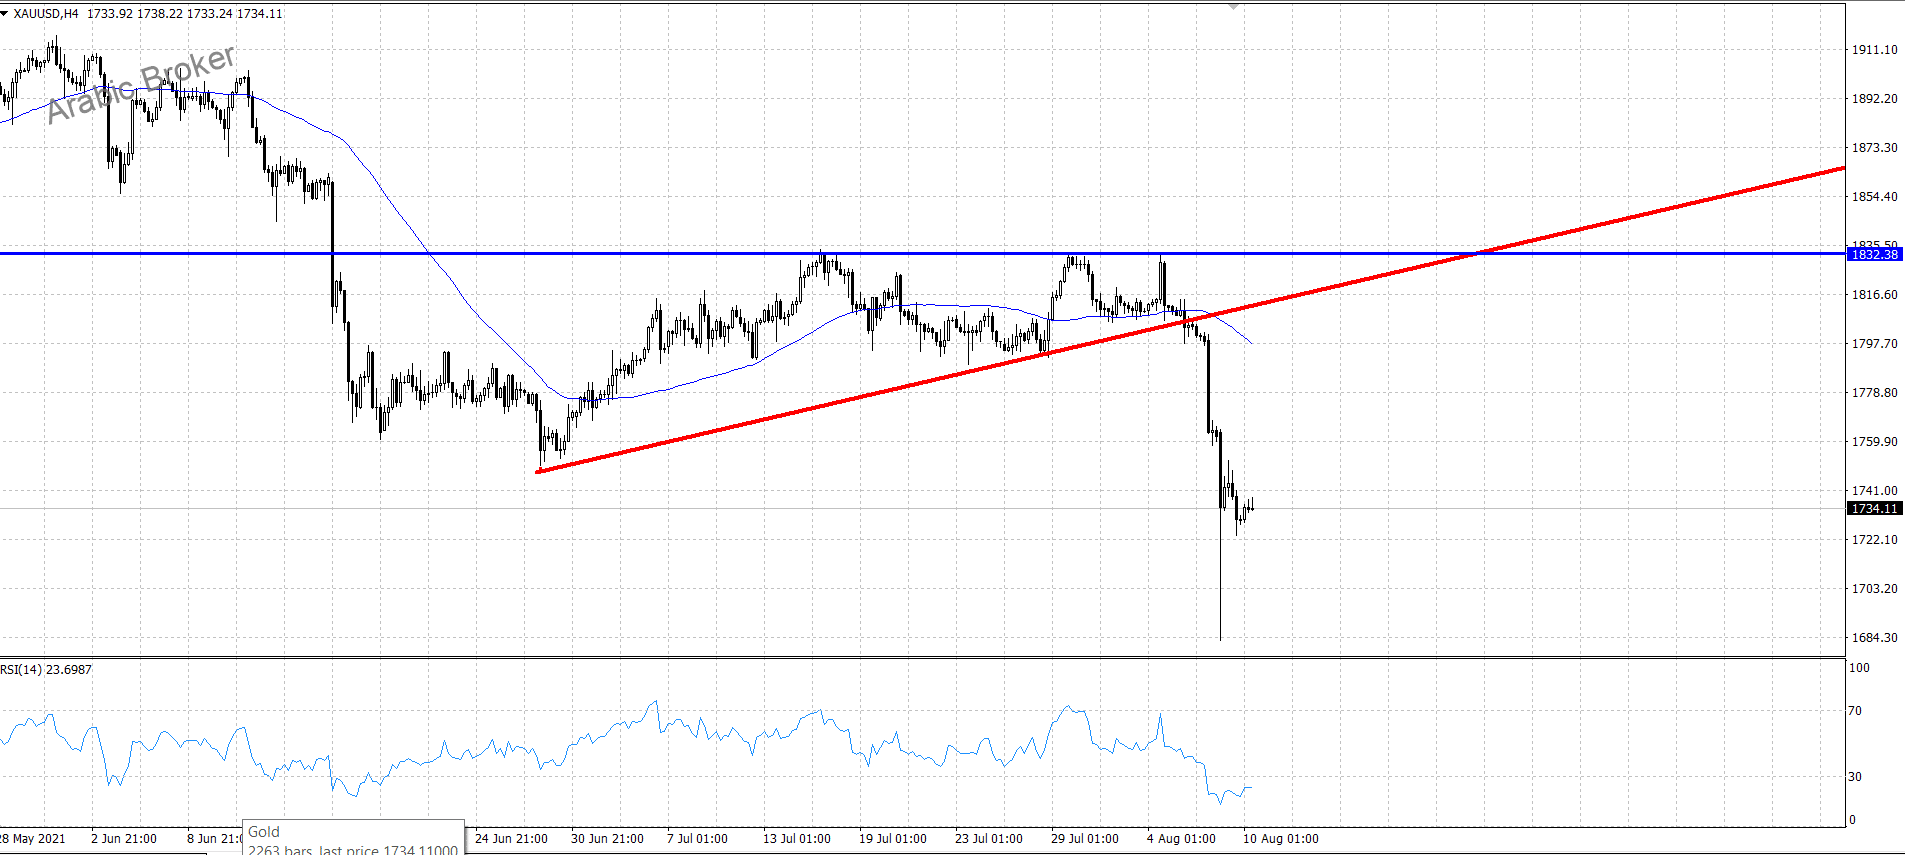Click the 1703.20 price scale label
Viewport: 1905px width, 855px height.
(x=1874, y=589)
